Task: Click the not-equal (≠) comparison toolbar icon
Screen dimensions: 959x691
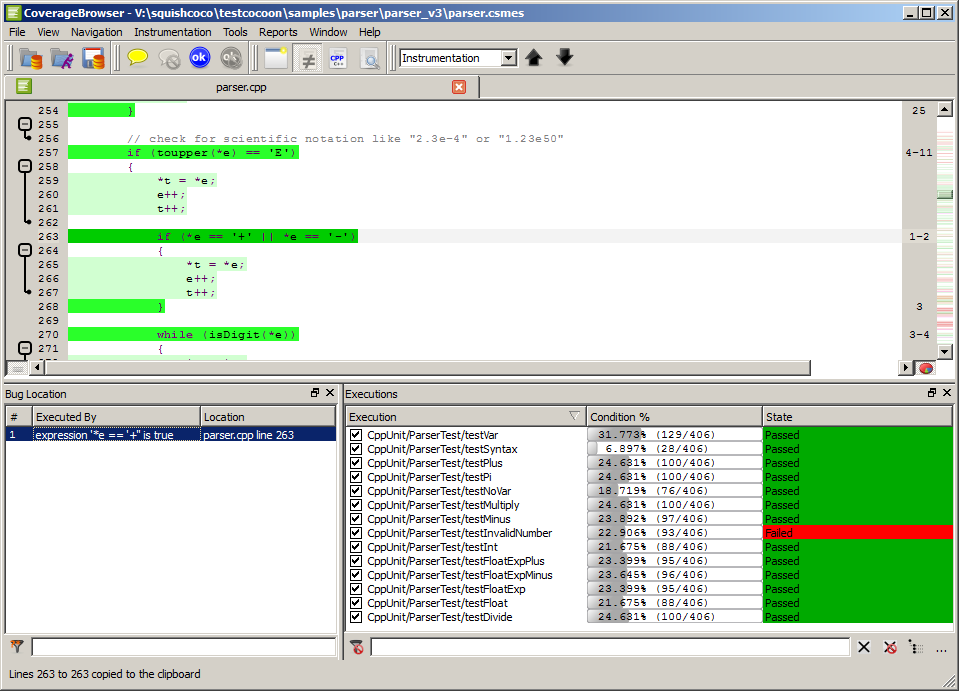Action: click(308, 58)
